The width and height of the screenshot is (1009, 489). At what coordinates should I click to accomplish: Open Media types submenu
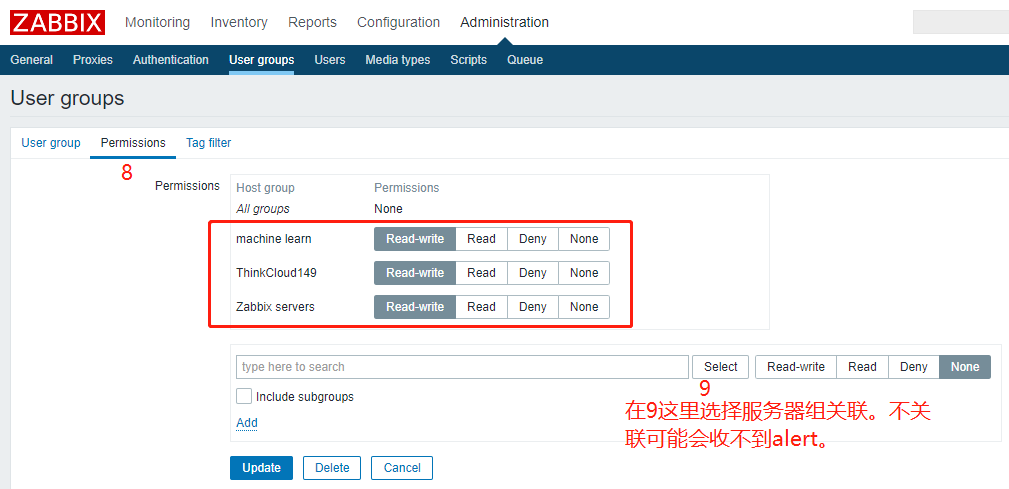click(x=398, y=60)
